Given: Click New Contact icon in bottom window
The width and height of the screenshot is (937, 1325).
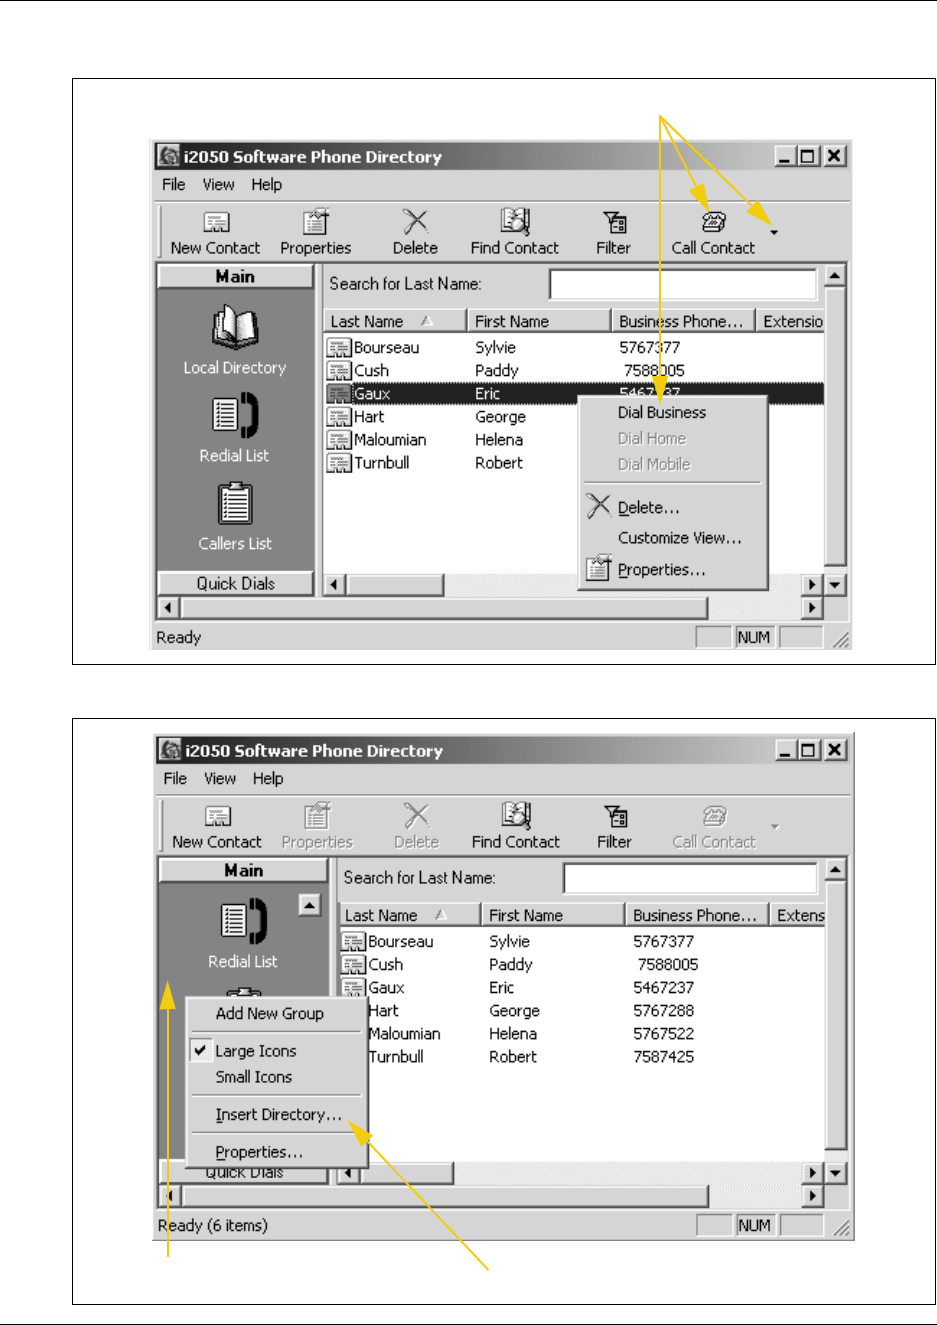Looking at the screenshot, I should tap(217, 816).
